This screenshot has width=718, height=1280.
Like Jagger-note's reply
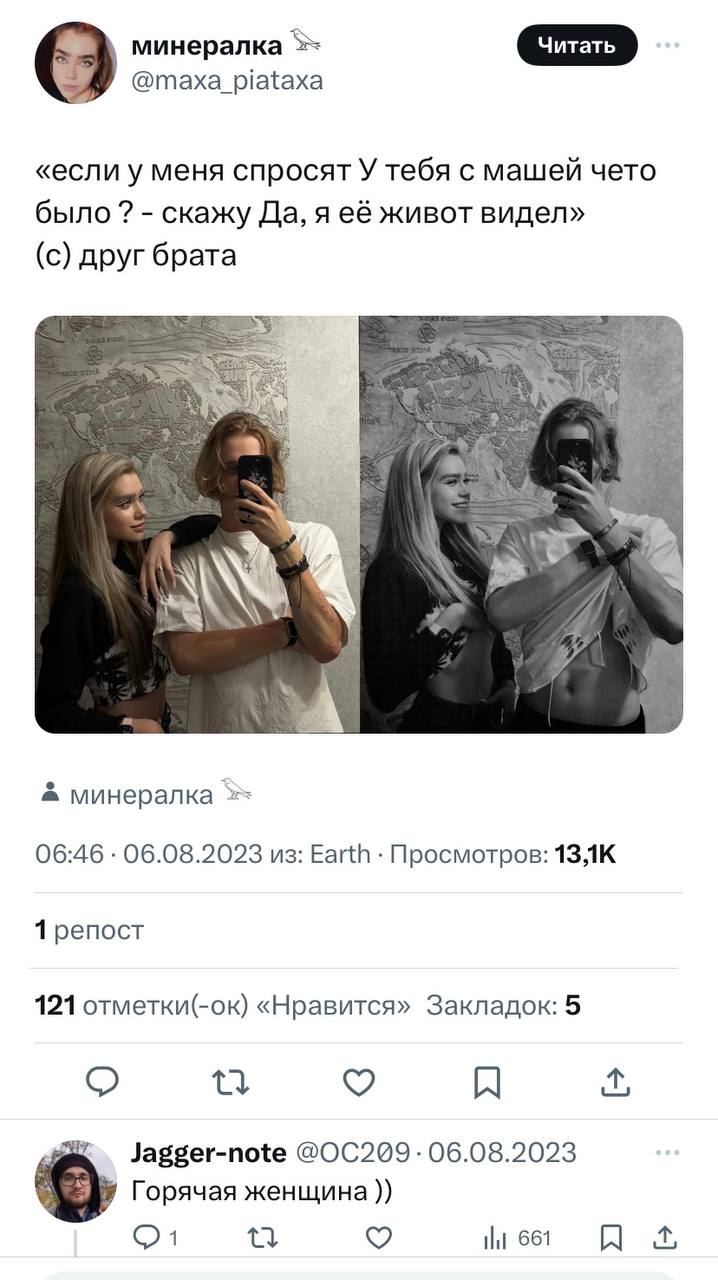(378, 1239)
